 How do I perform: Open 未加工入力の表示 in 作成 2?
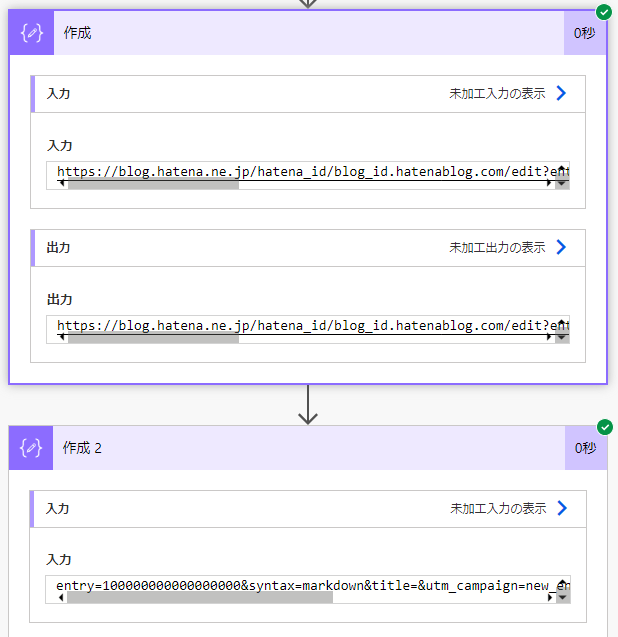point(498,509)
